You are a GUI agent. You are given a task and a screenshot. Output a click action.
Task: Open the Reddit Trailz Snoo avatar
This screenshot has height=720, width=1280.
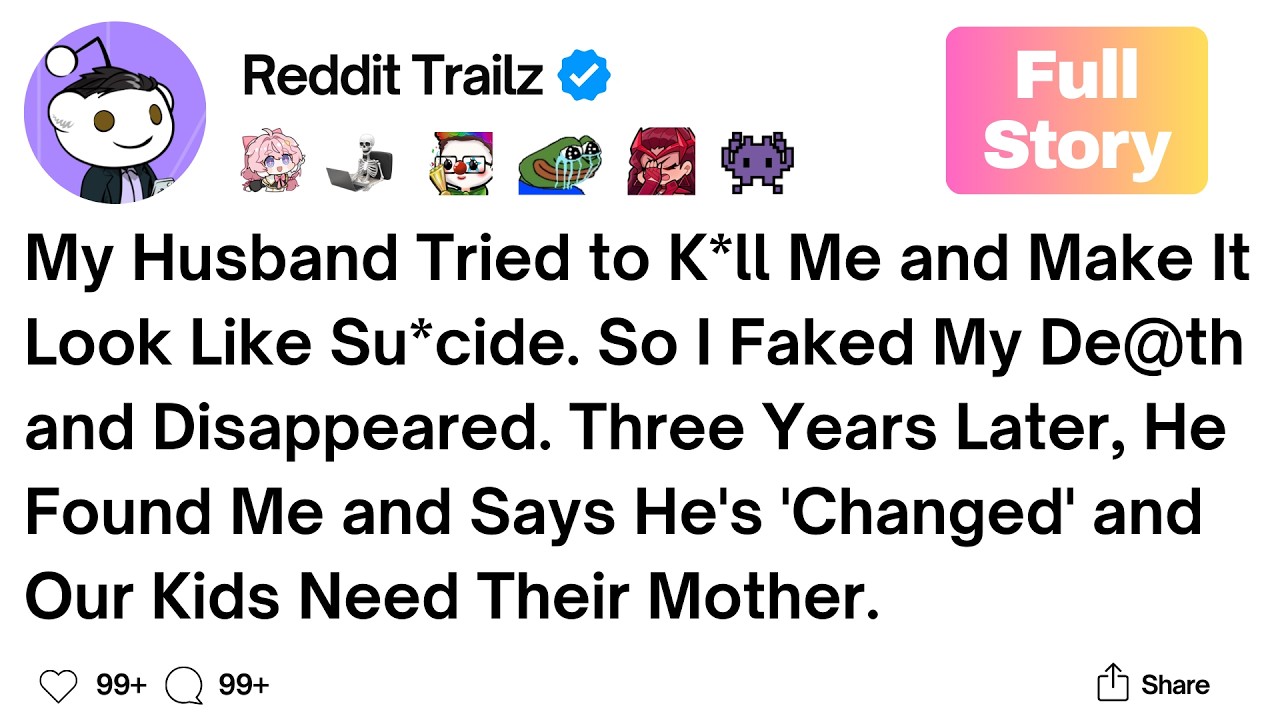114,112
